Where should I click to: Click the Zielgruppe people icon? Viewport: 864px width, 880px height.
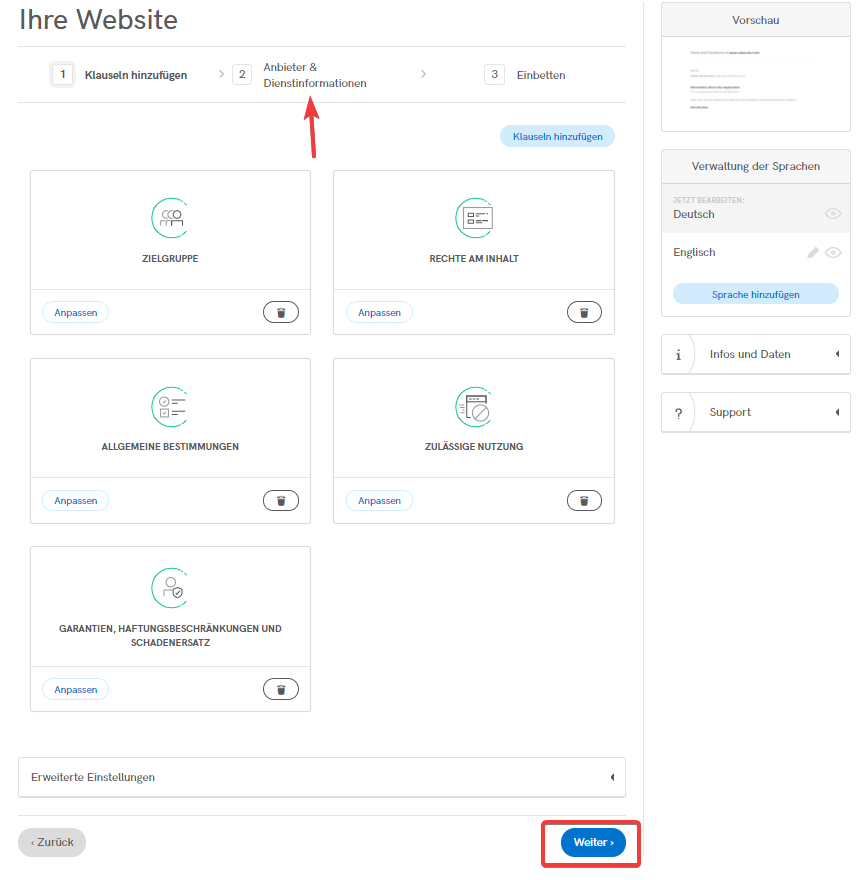click(170, 217)
